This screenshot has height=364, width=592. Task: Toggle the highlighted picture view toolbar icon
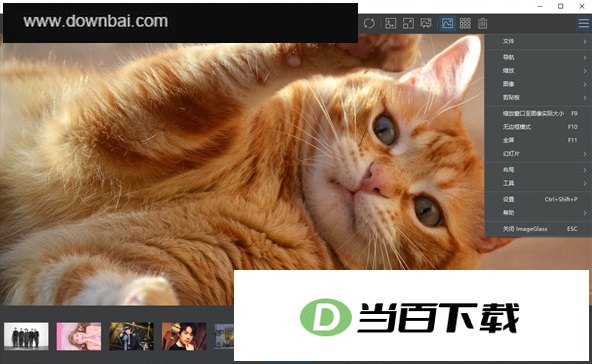pos(447,23)
